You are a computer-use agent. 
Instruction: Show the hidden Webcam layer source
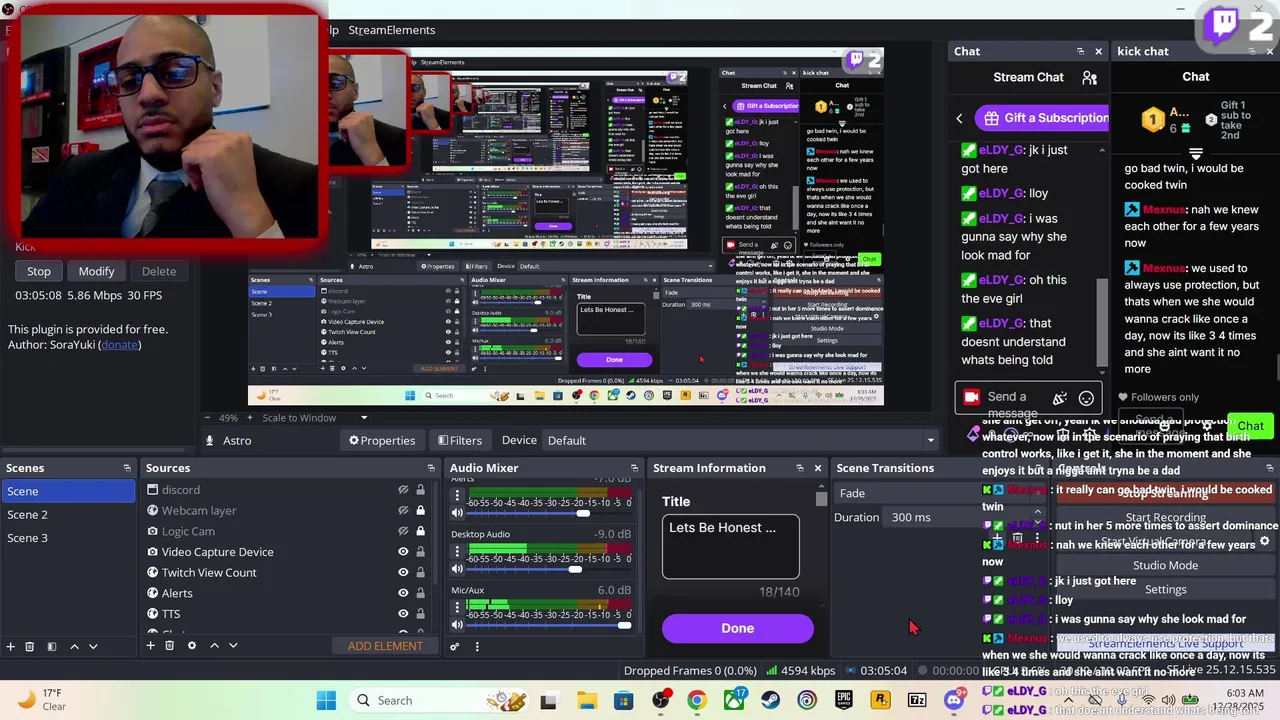(x=403, y=511)
